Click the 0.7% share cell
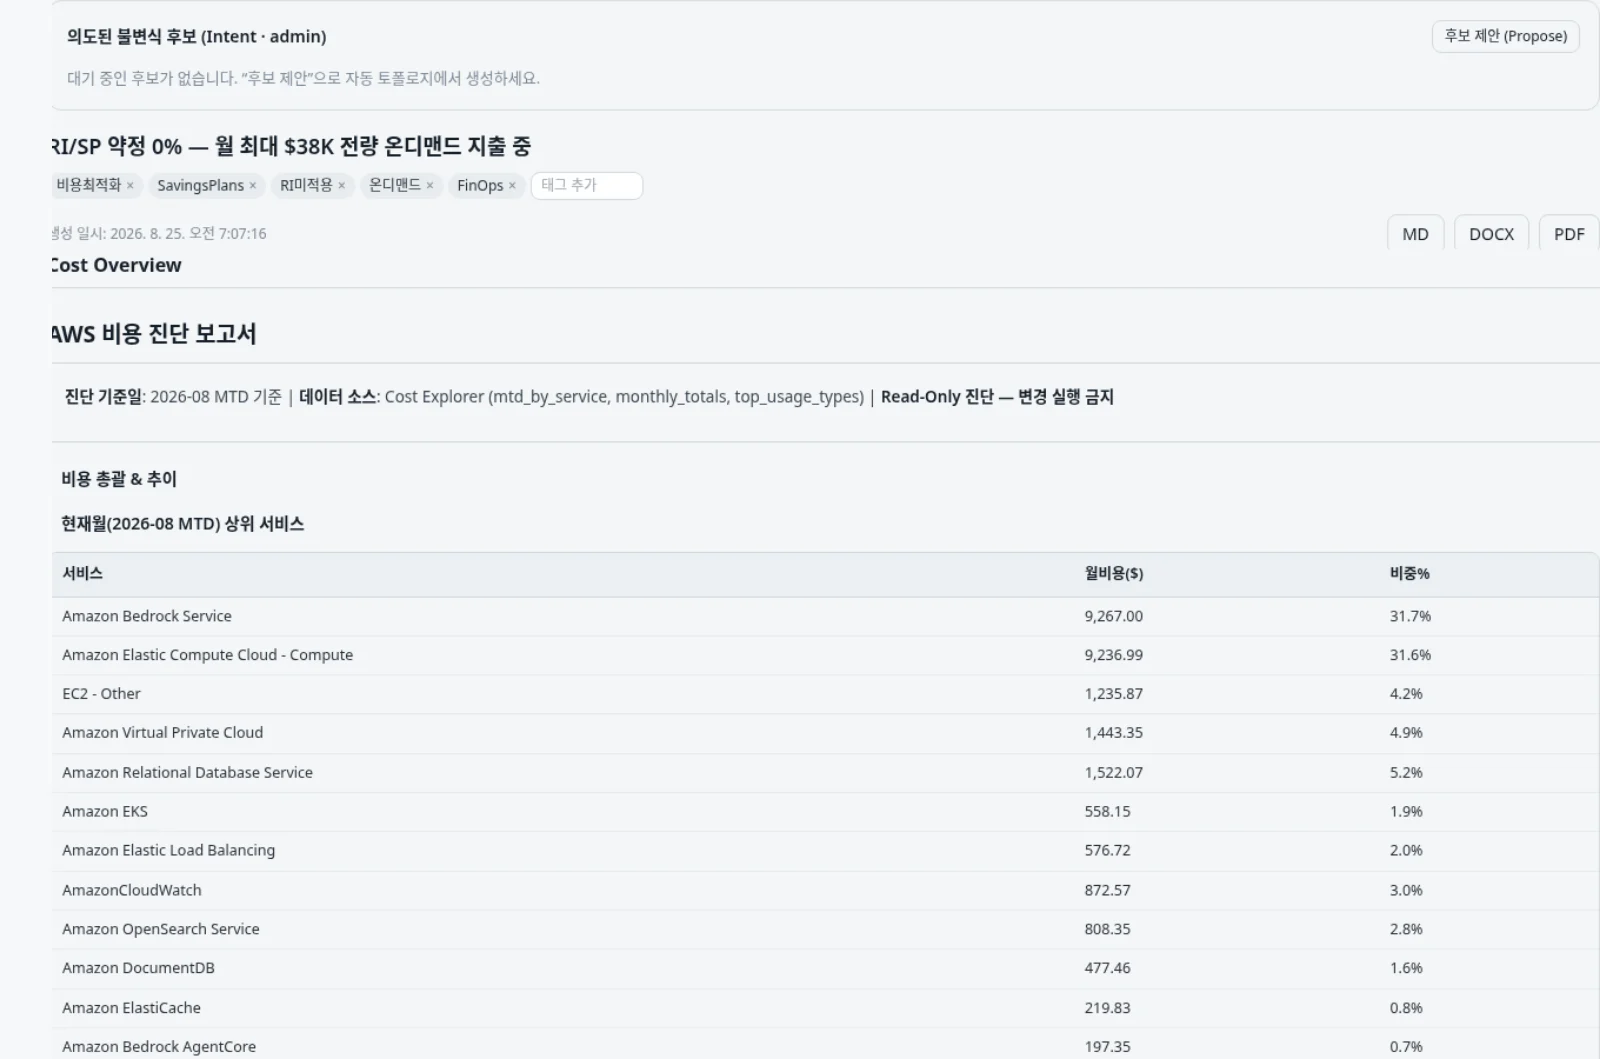 point(1406,1047)
